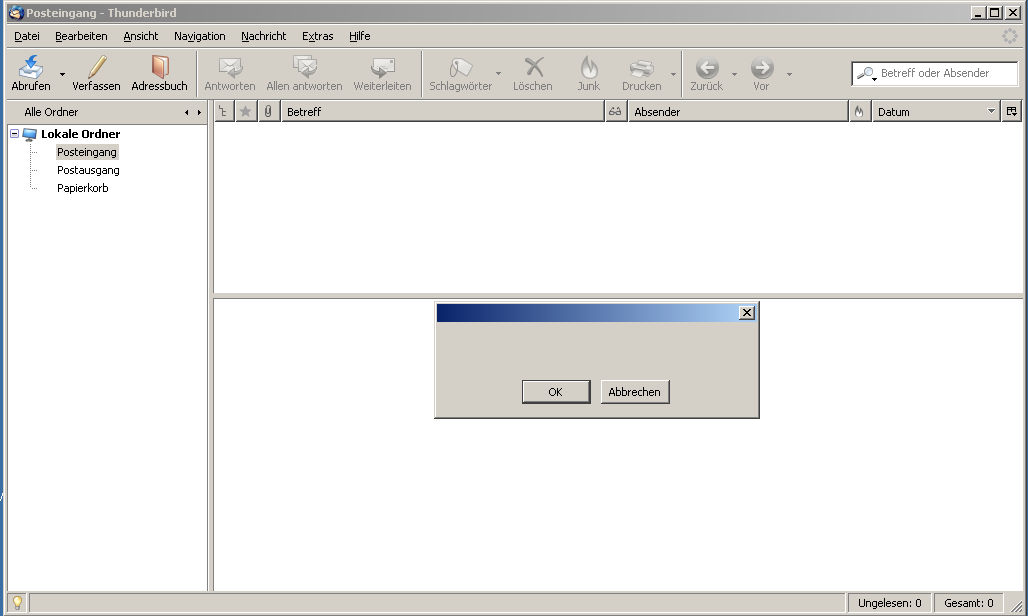The image size is (1028, 616).
Task: Click the activity throbber icon
Action: pyautogui.click(x=1010, y=36)
